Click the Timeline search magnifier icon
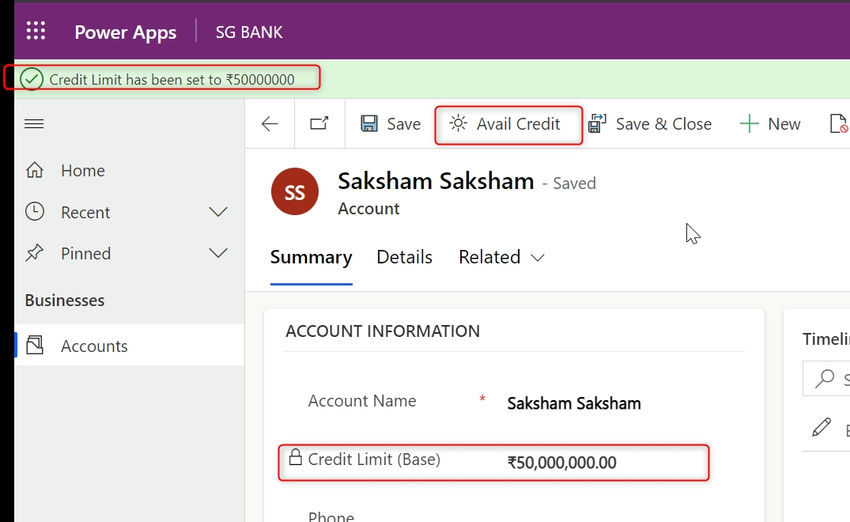 click(x=825, y=378)
